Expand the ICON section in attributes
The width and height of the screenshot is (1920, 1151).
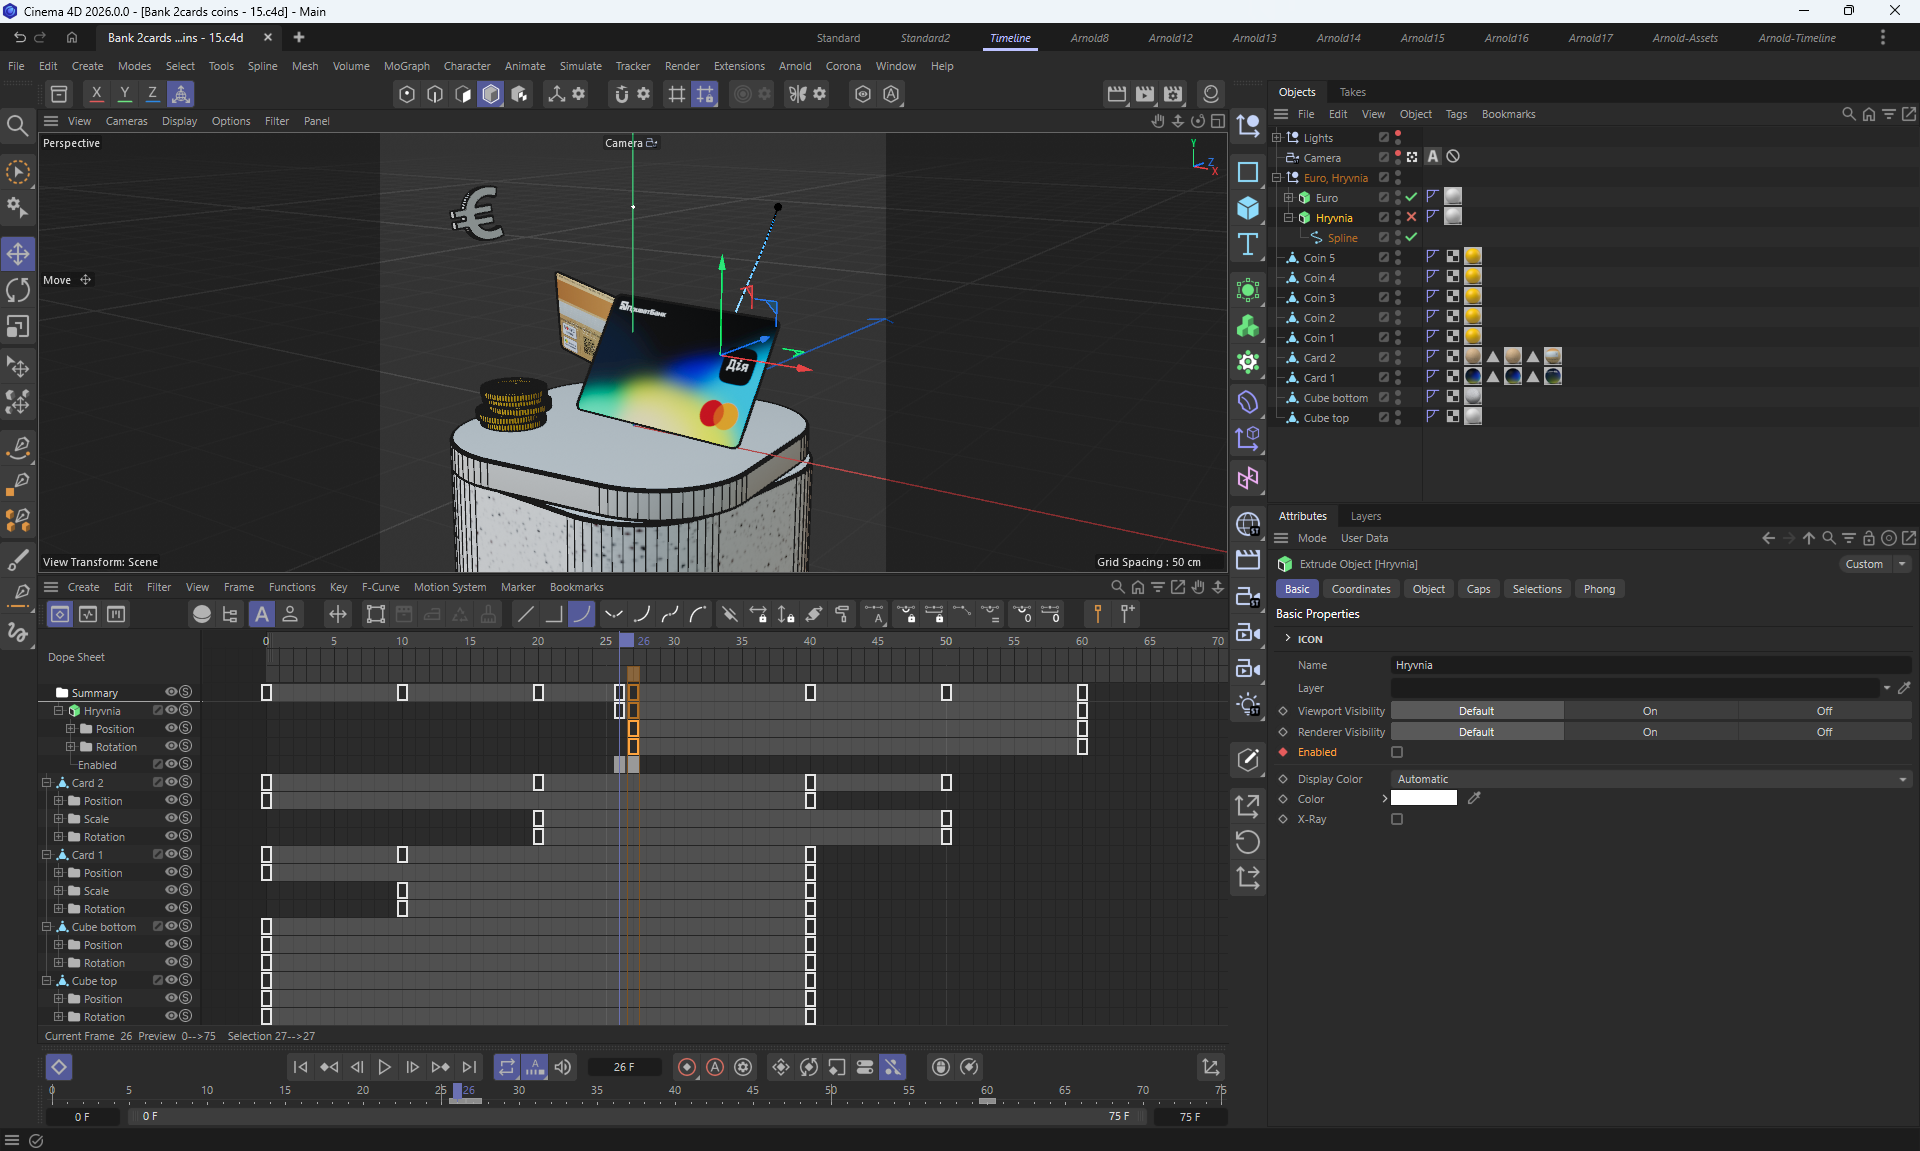point(1288,639)
